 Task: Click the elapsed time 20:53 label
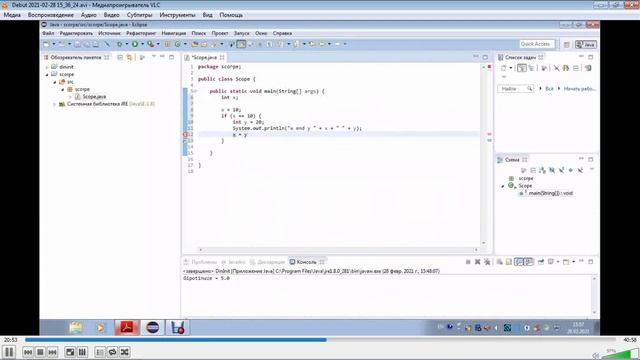[x=11, y=340]
